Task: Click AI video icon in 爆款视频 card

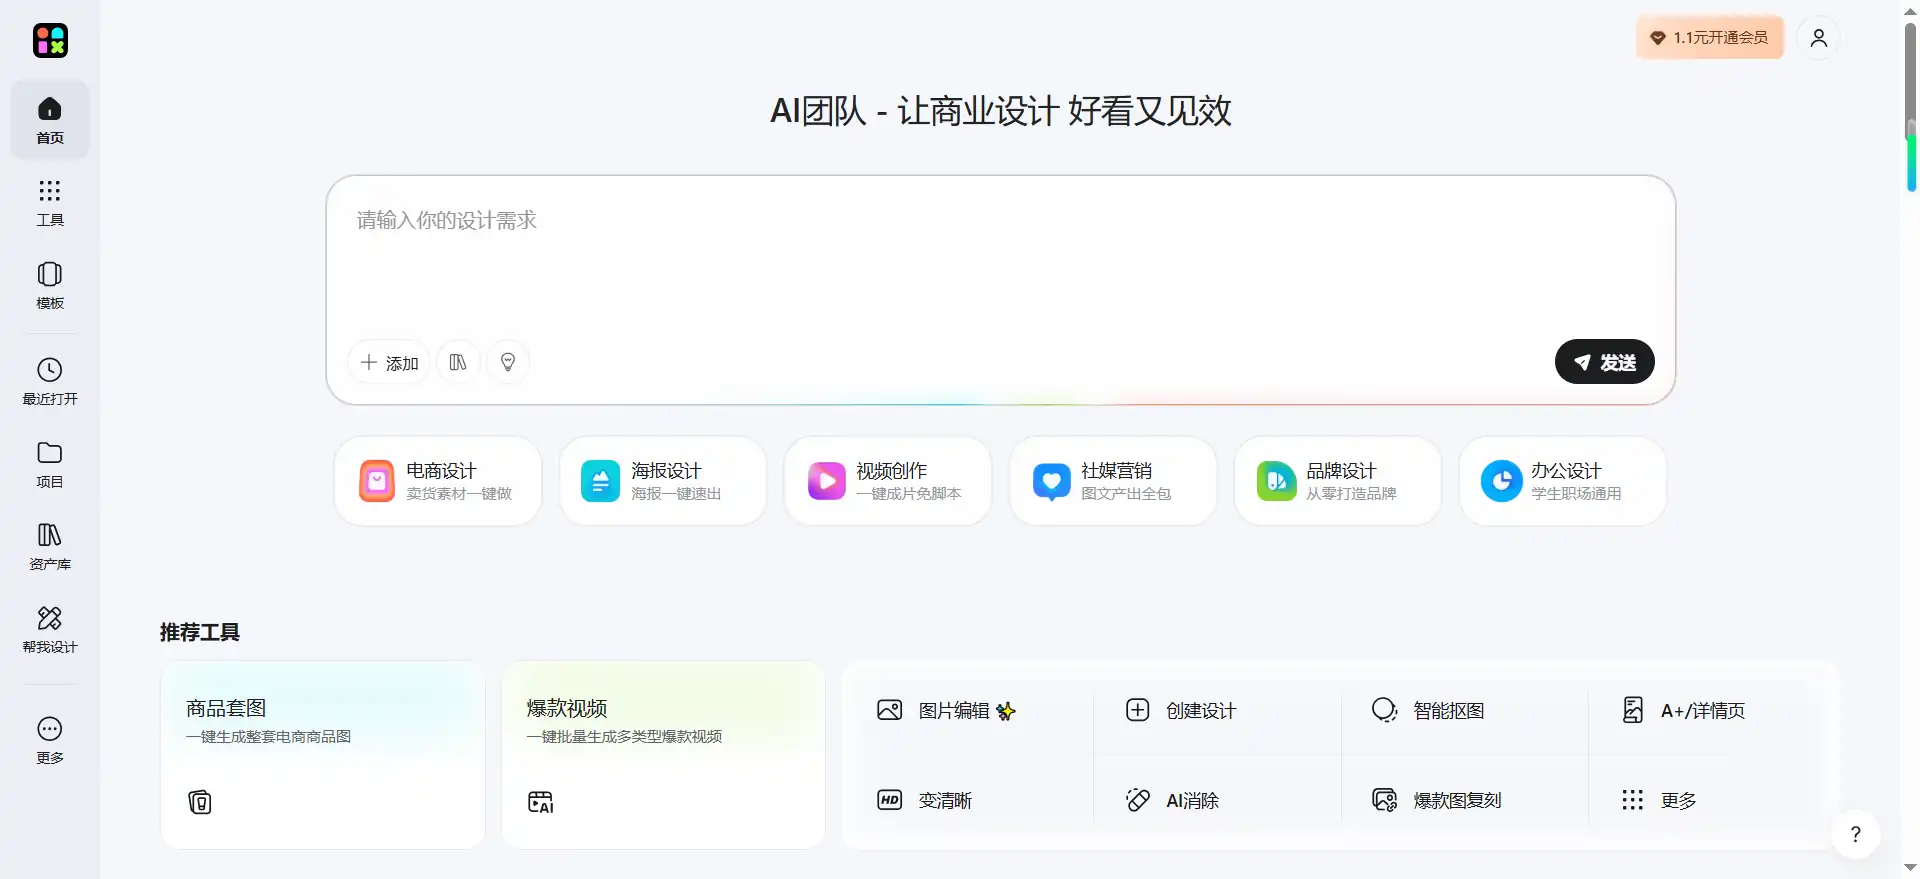Action: 540,802
